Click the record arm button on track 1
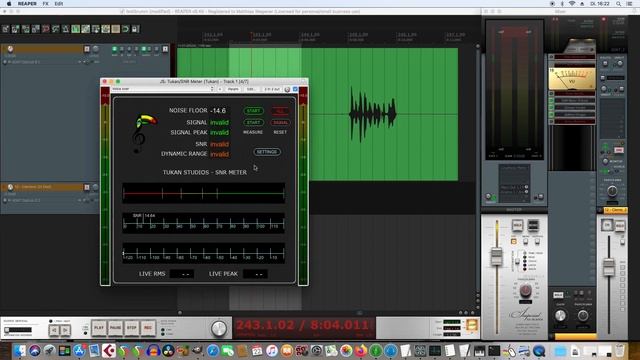 [x=87, y=49]
